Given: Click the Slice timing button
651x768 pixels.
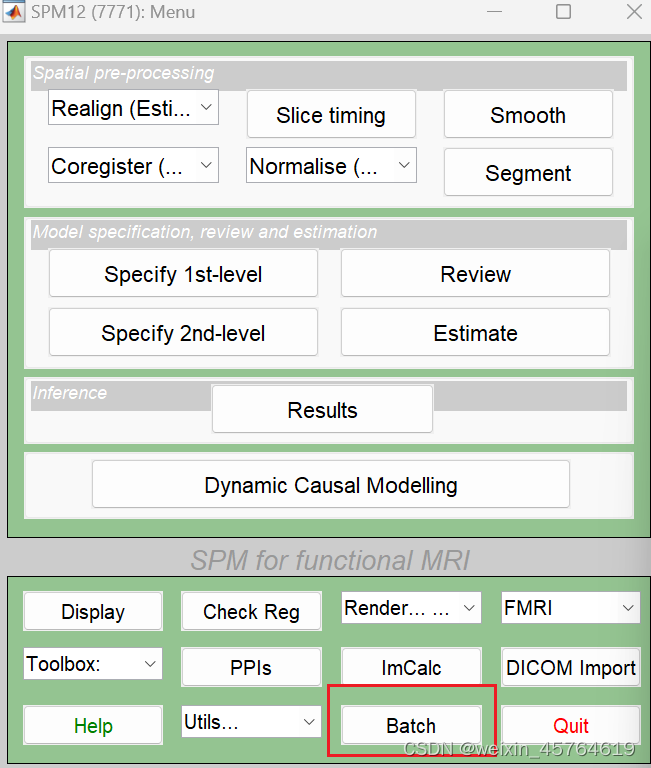Looking at the screenshot, I should 331,114.
